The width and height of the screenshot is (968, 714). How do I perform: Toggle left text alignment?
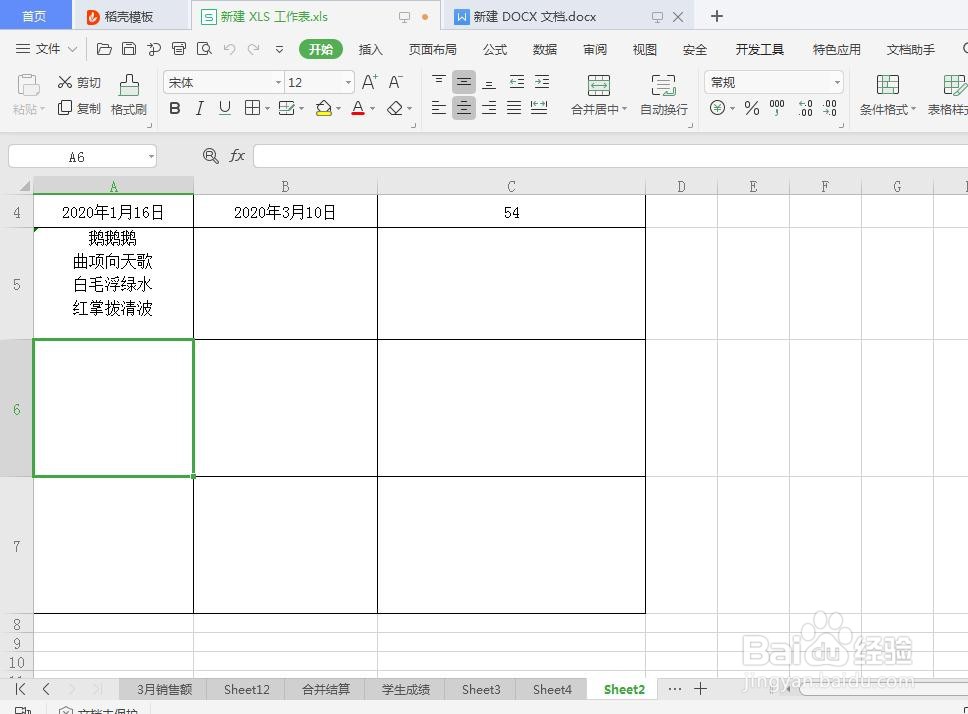point(438,109)
